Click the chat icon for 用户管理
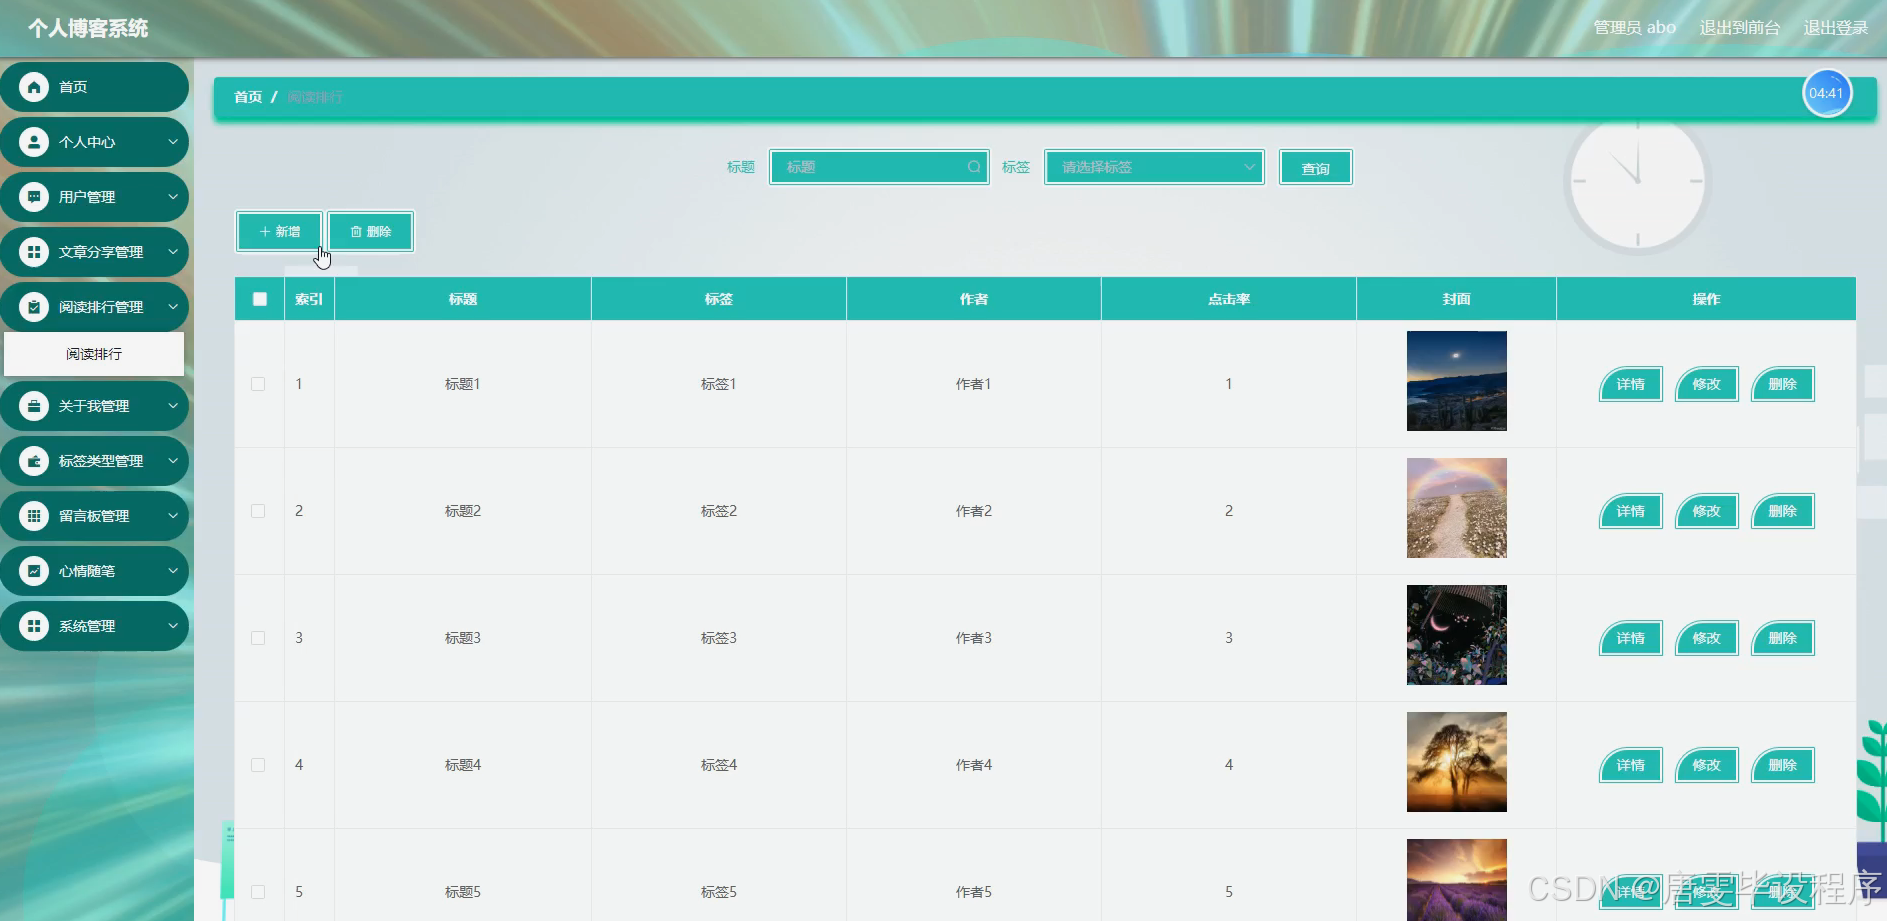1887x921 pixels. click(34, 197)
